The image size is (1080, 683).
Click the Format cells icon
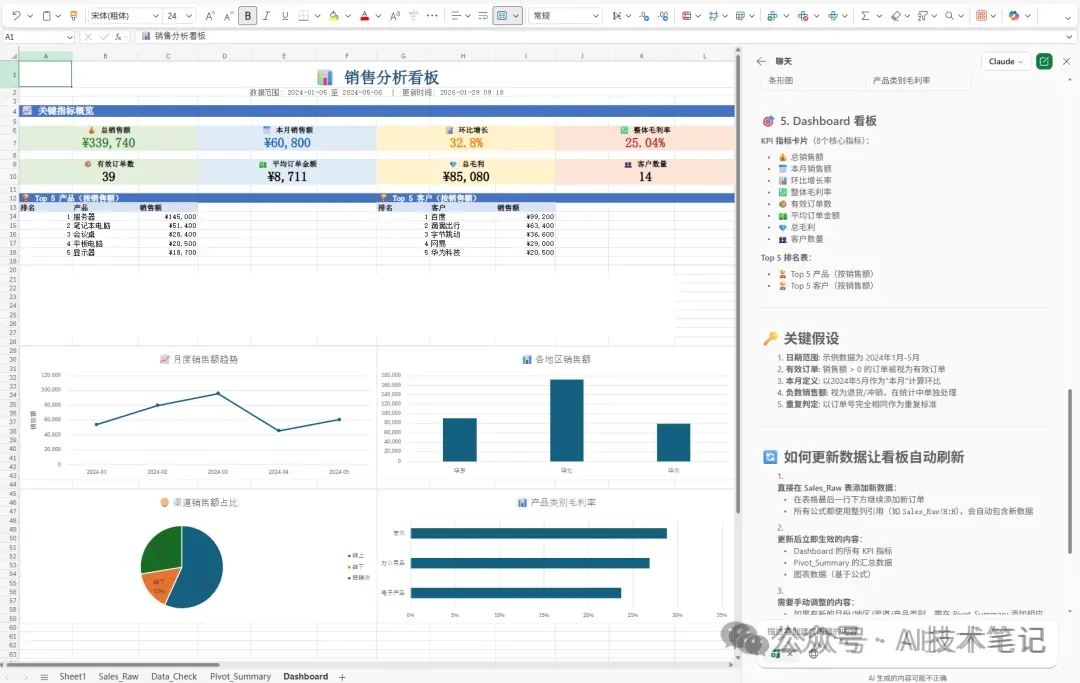click(x=833, y=15)
